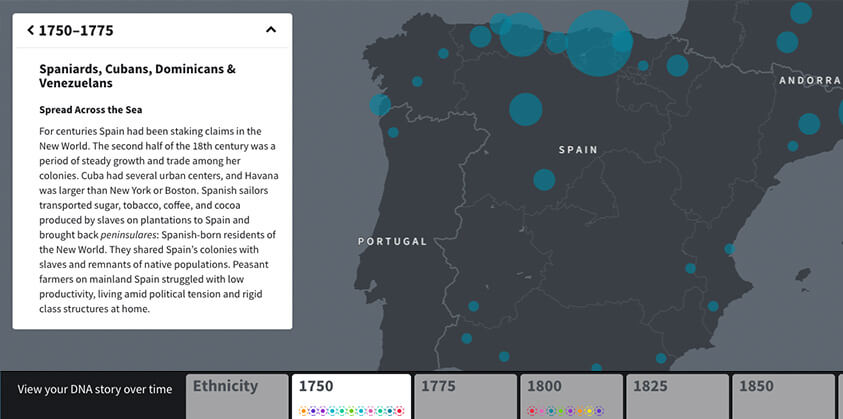Click the teal circle just above the SPAIN label
This screenshot has width=843, height=419.
pos(526,108)
